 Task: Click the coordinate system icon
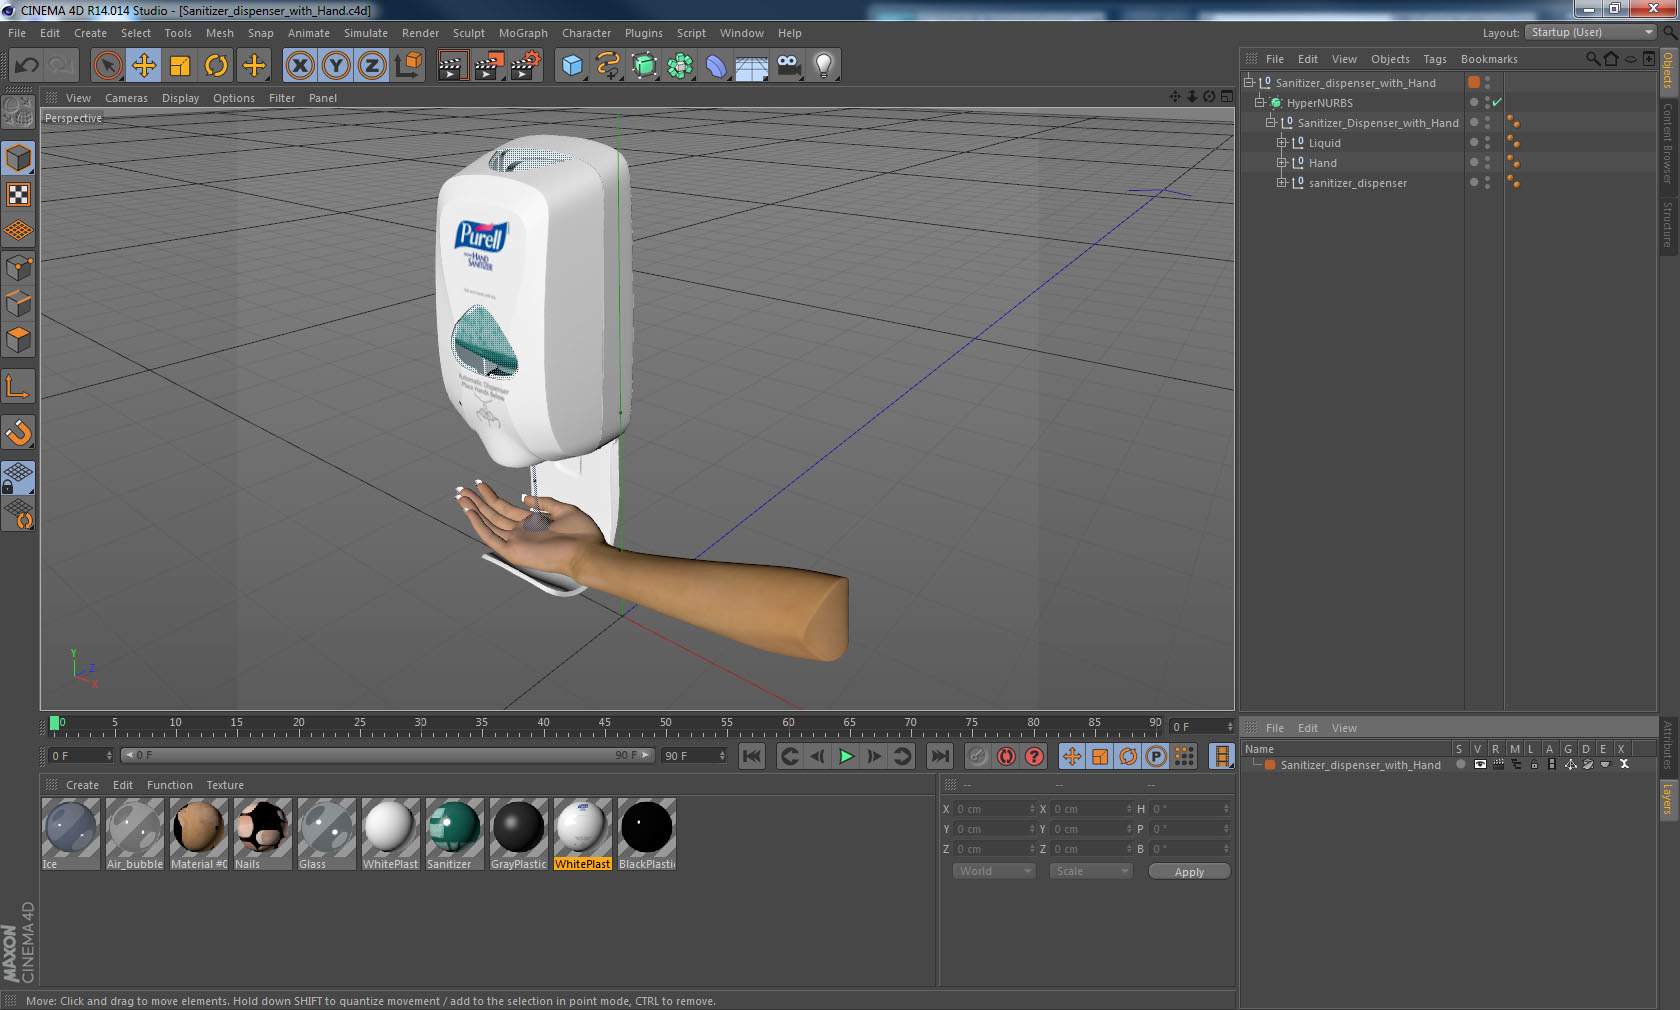click(408, 66)
